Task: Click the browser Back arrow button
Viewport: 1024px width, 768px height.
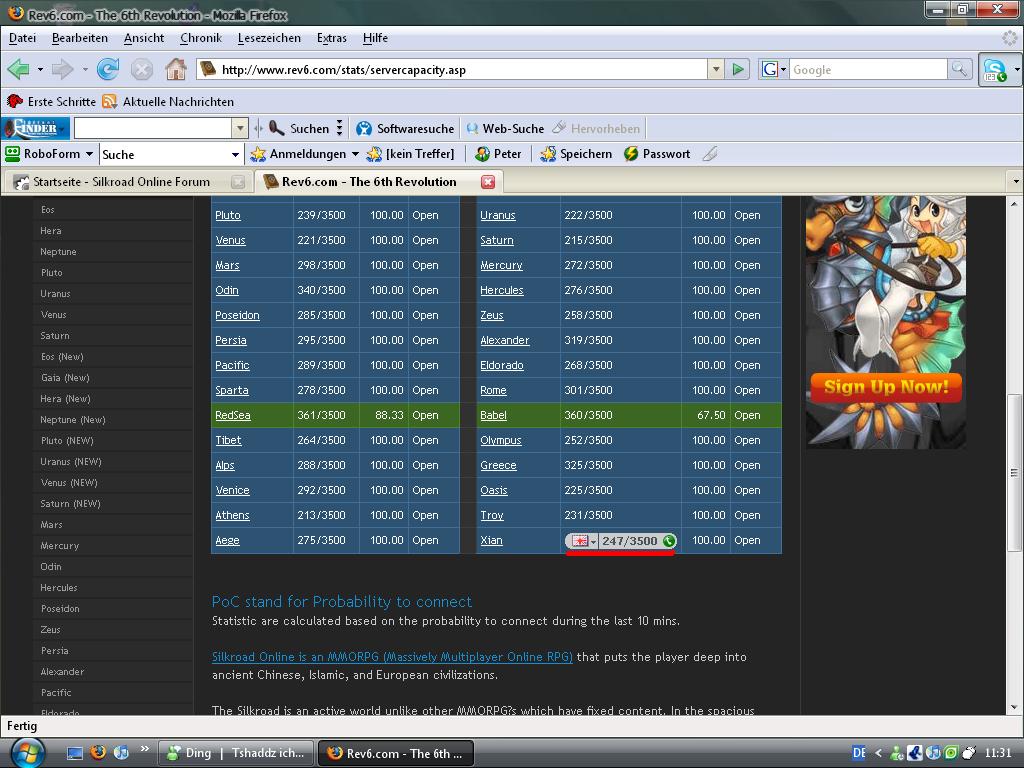Action: [18, 69]
